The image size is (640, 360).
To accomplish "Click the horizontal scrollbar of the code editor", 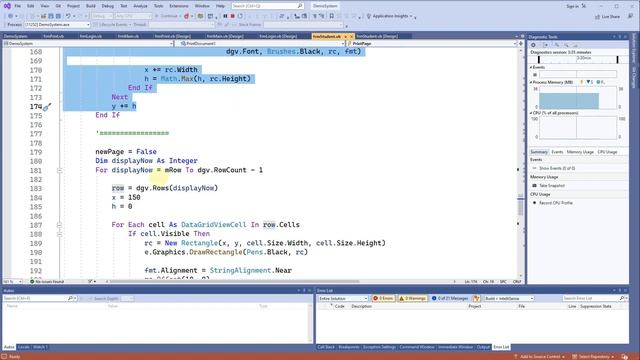I will 235,282.
